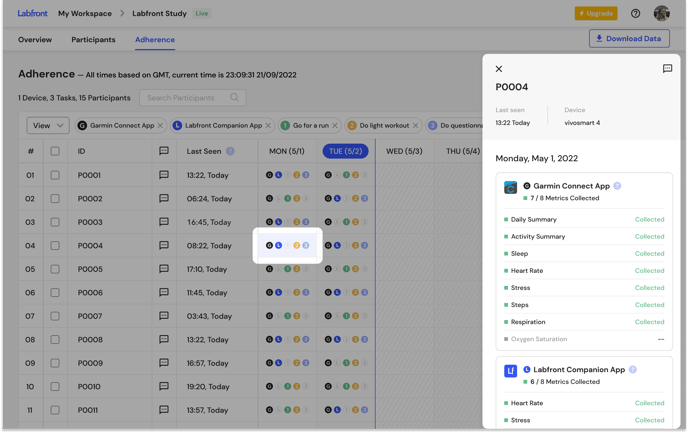Open the comment icon for P0006
This screenshot has height=433, width=688.
tap(164, 292)
